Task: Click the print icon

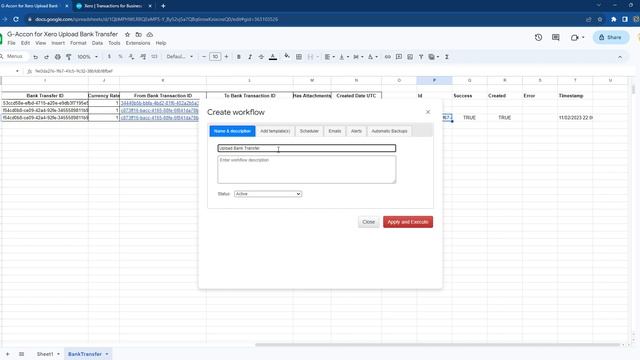Action: coord(58,57)
